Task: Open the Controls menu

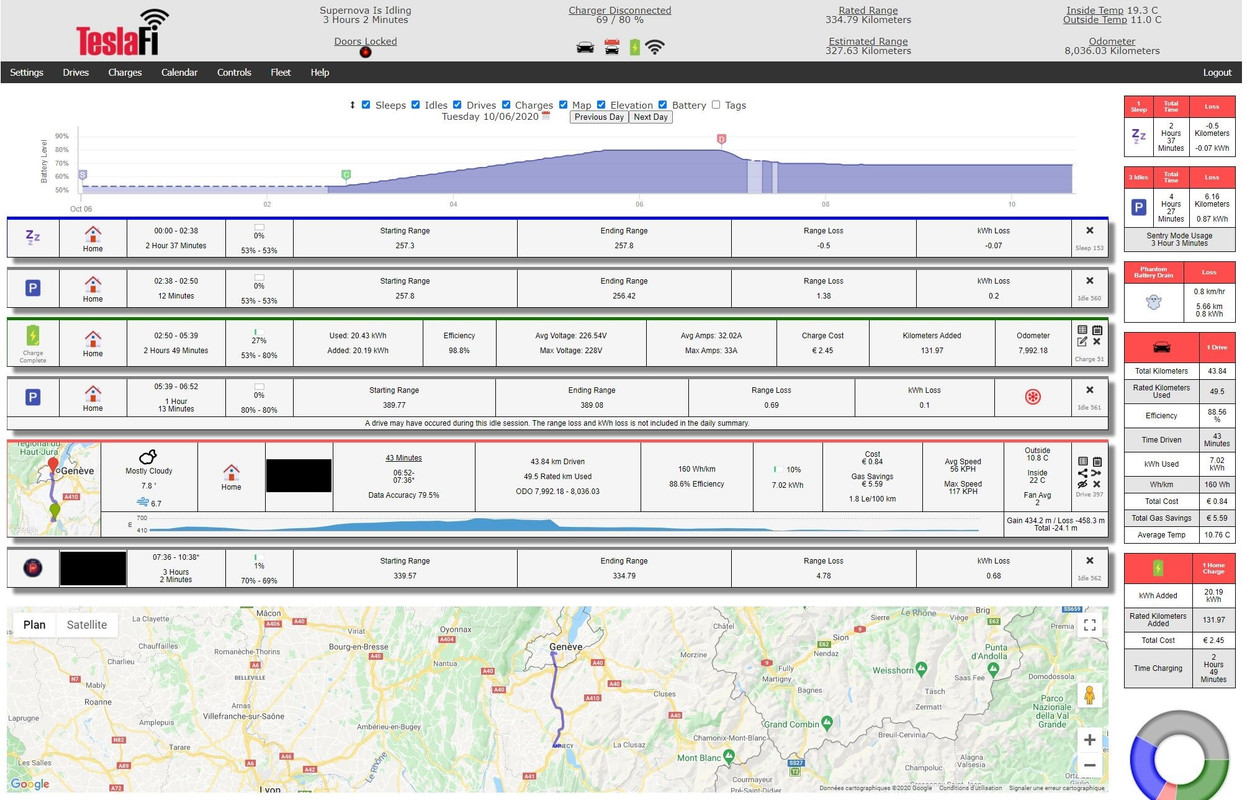Action: pyautogui.click(x=234, y=73)
